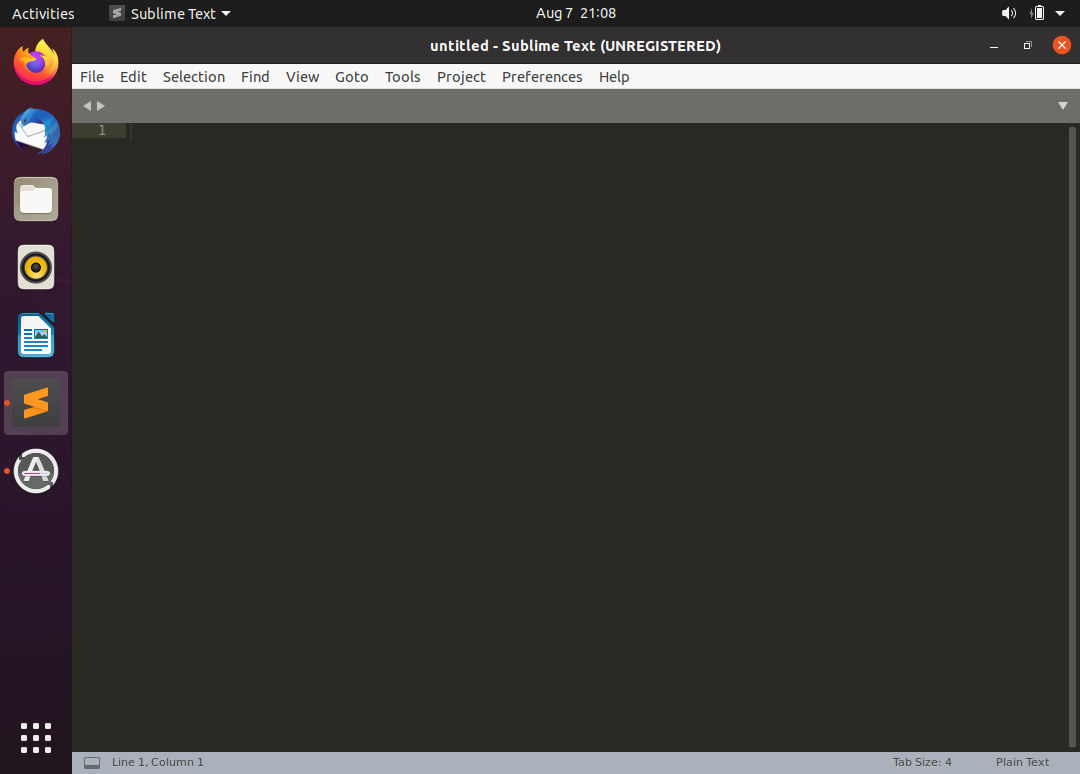Open Software Updater from the dock
This screenshot has width=1080, height=774.
pyautogui.click(x=36, y=471)
